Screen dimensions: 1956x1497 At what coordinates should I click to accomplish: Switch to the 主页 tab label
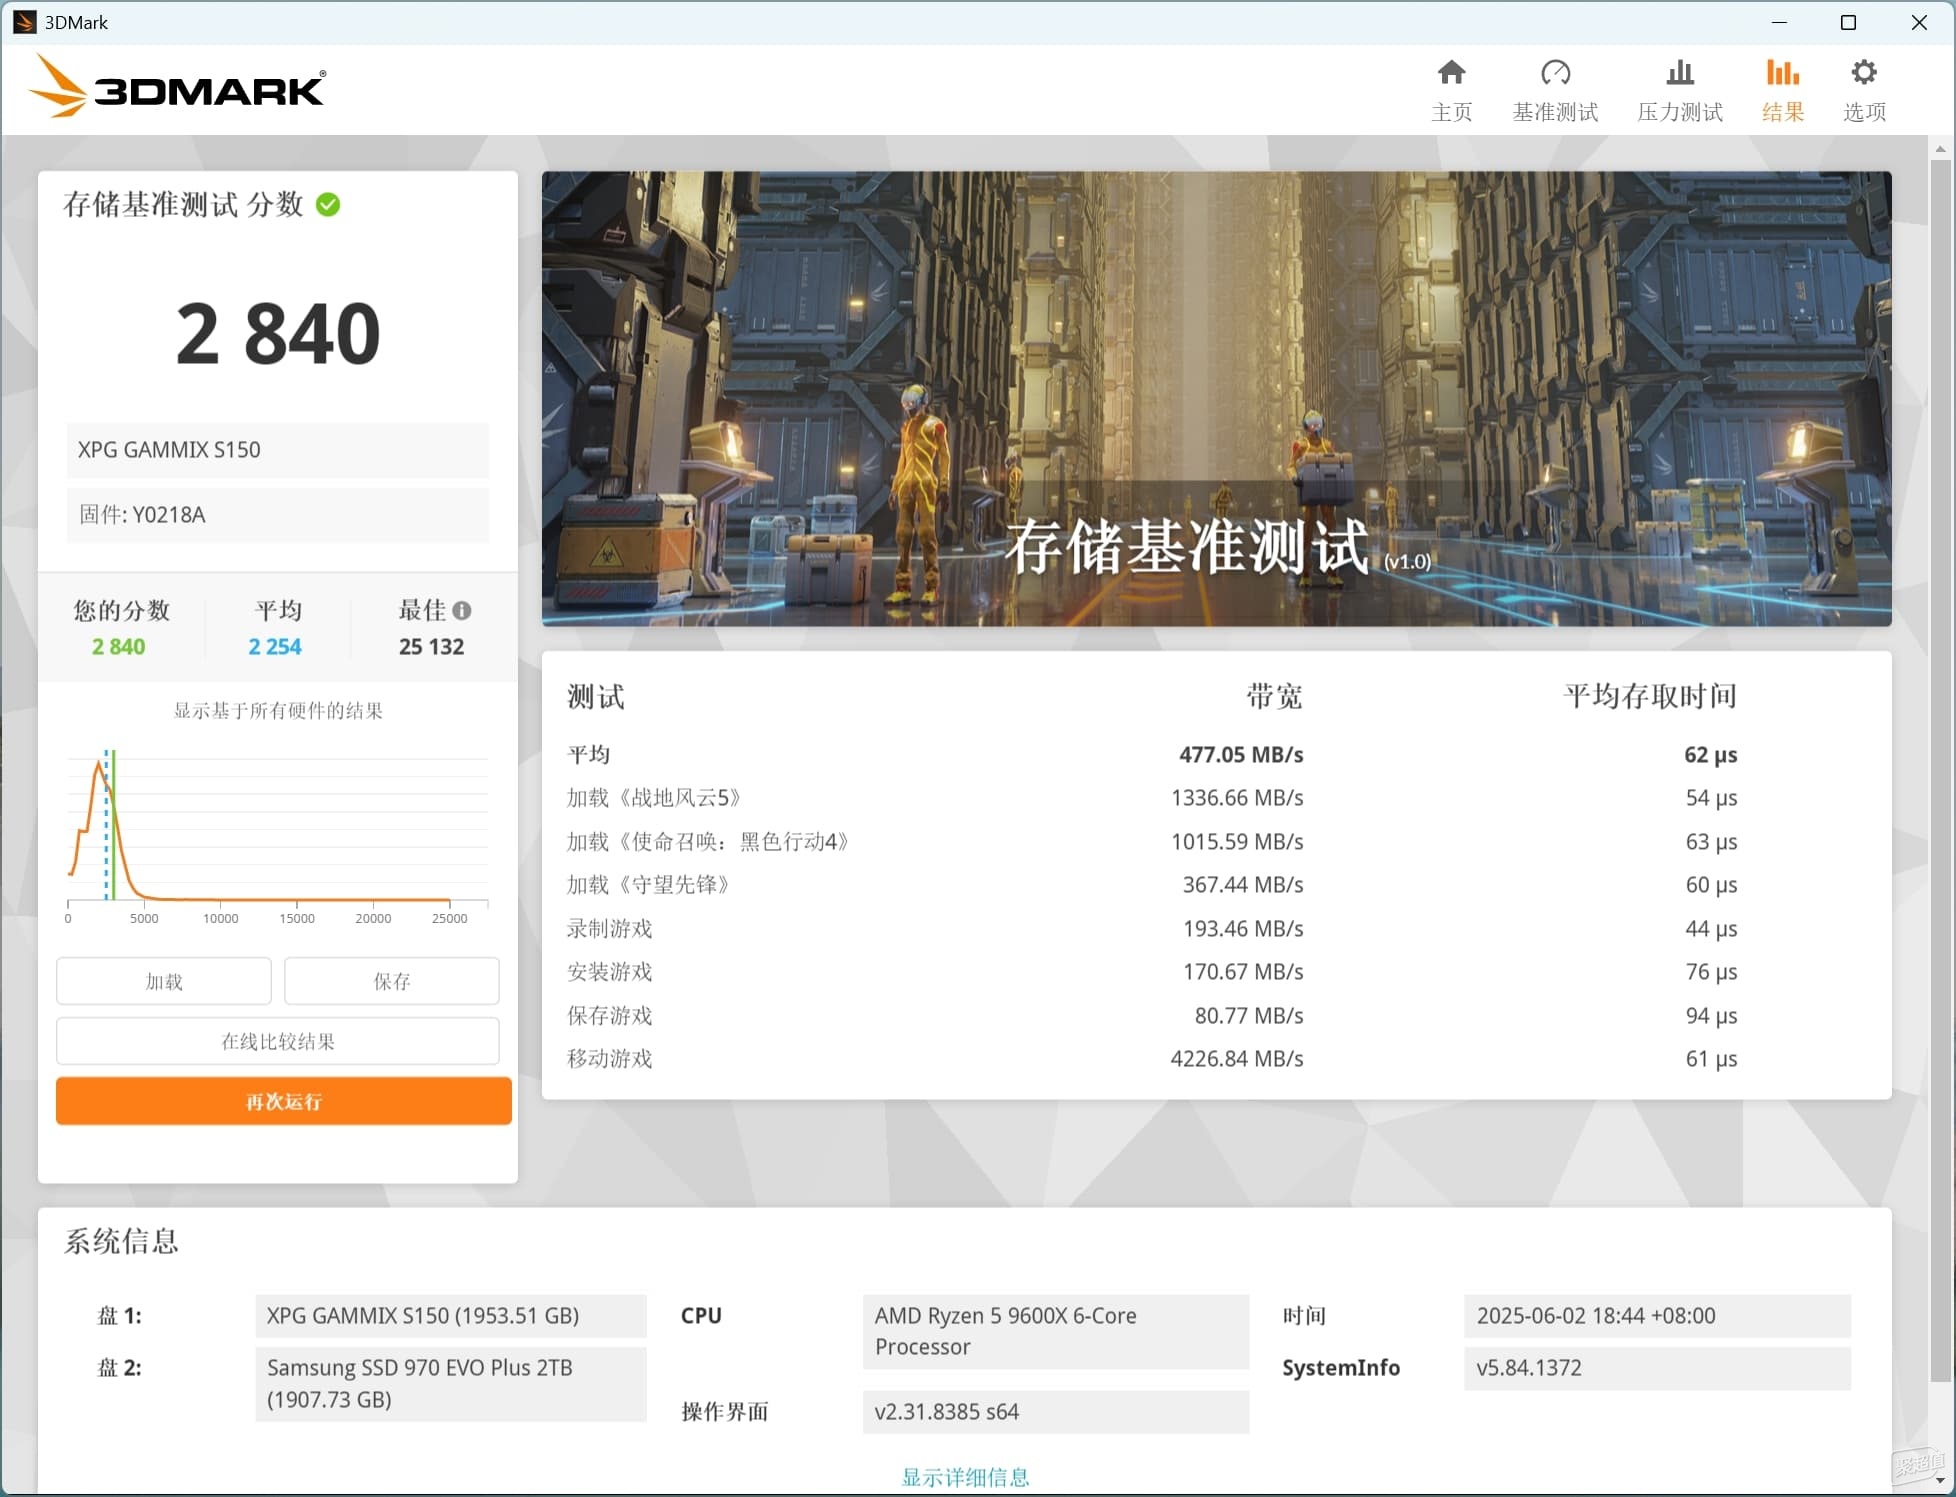pyautogui.click(x=1451, y=112)
